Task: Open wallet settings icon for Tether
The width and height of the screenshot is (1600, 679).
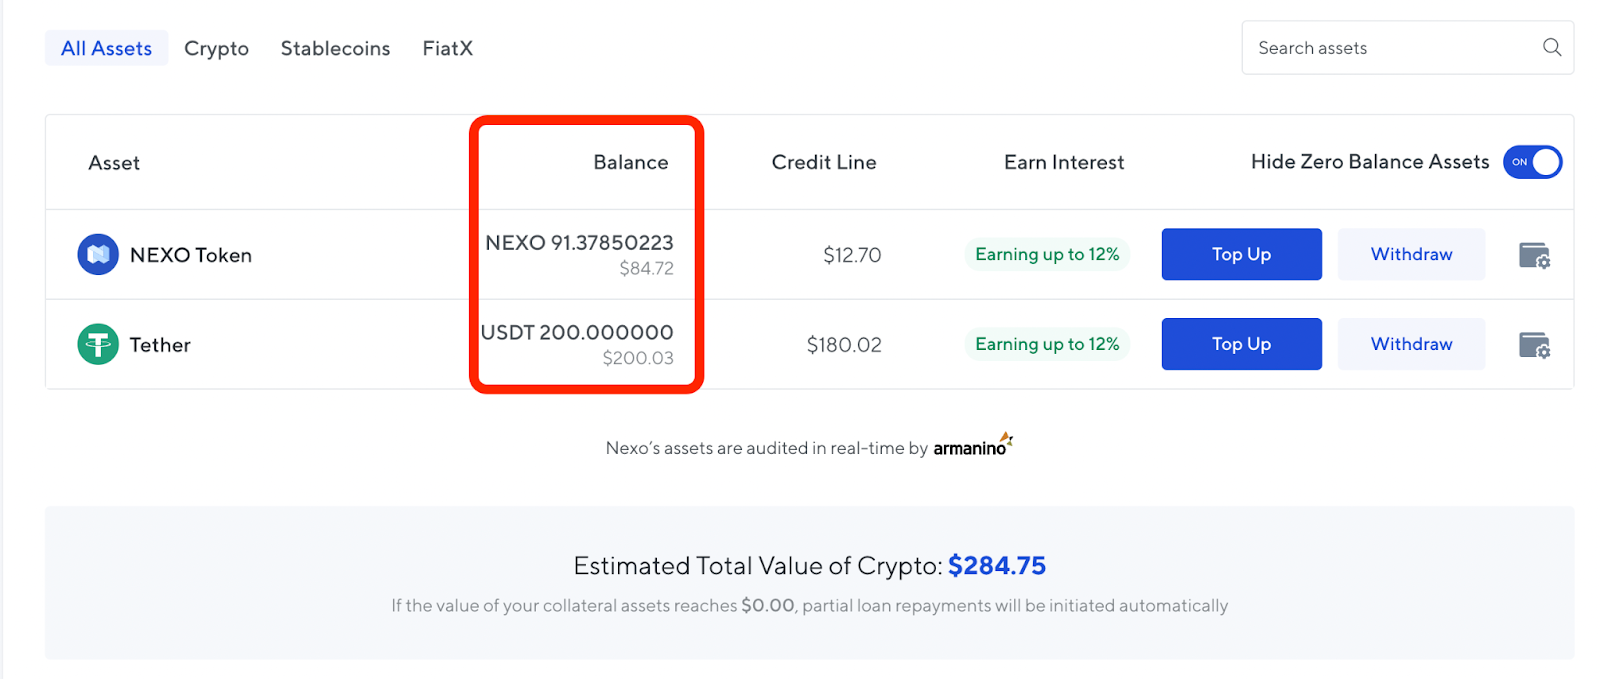Action: 1534,345
